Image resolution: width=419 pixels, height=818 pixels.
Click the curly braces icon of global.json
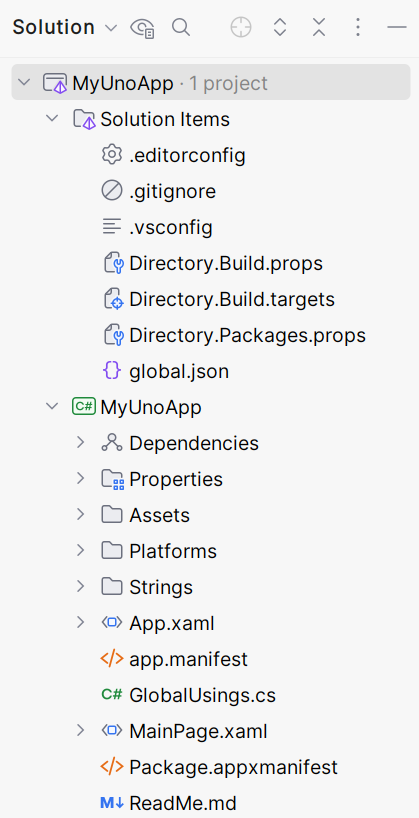click(x=112, y=371)
